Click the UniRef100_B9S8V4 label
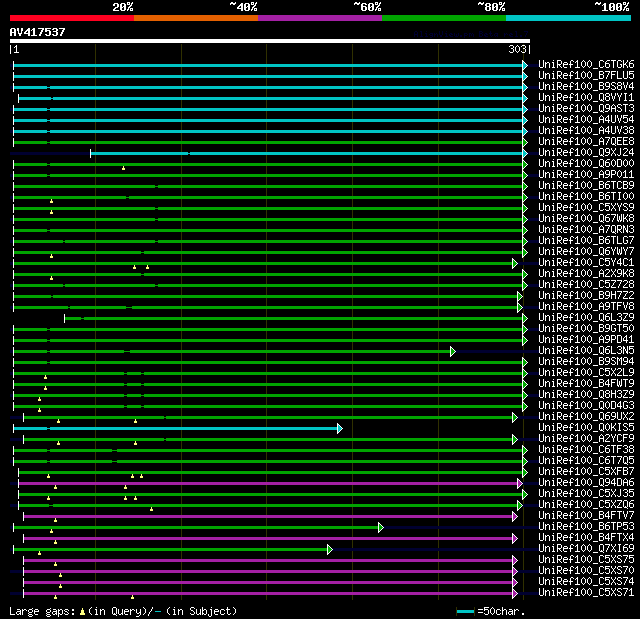 tap(586, 87)
